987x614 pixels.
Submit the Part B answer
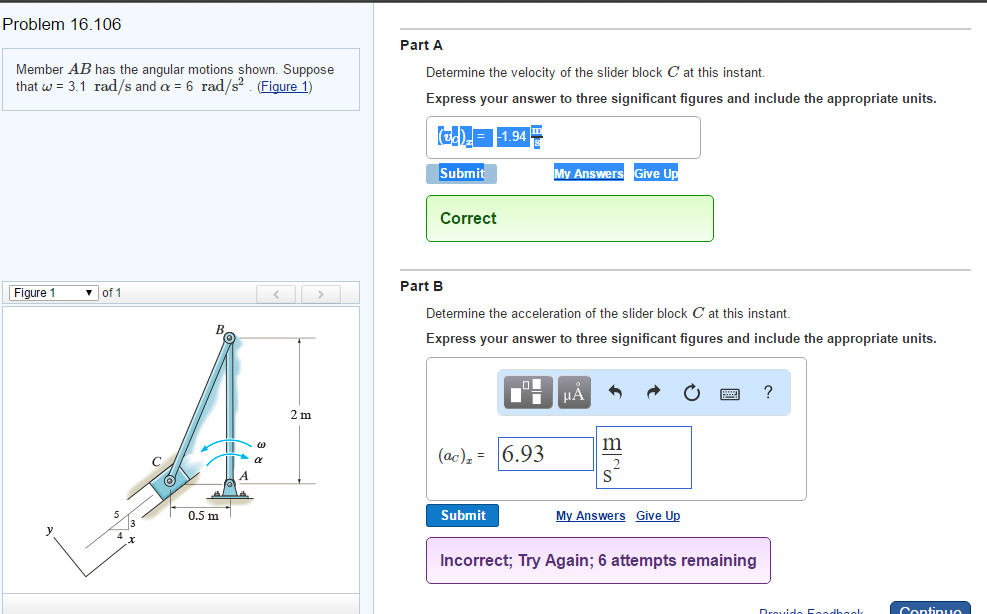pyautogui.click(x=462, y=515)
